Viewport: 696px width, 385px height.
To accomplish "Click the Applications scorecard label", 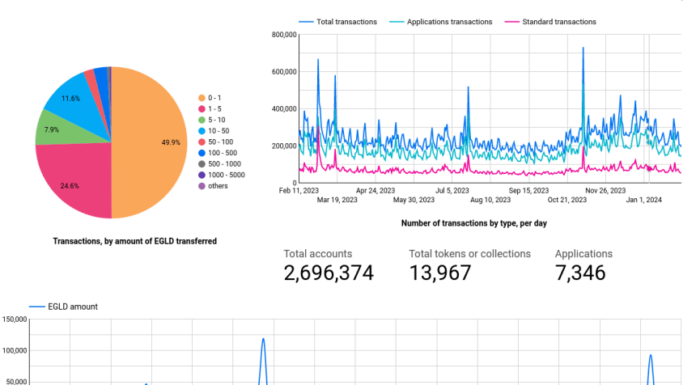I will click(x=584, y=254).
